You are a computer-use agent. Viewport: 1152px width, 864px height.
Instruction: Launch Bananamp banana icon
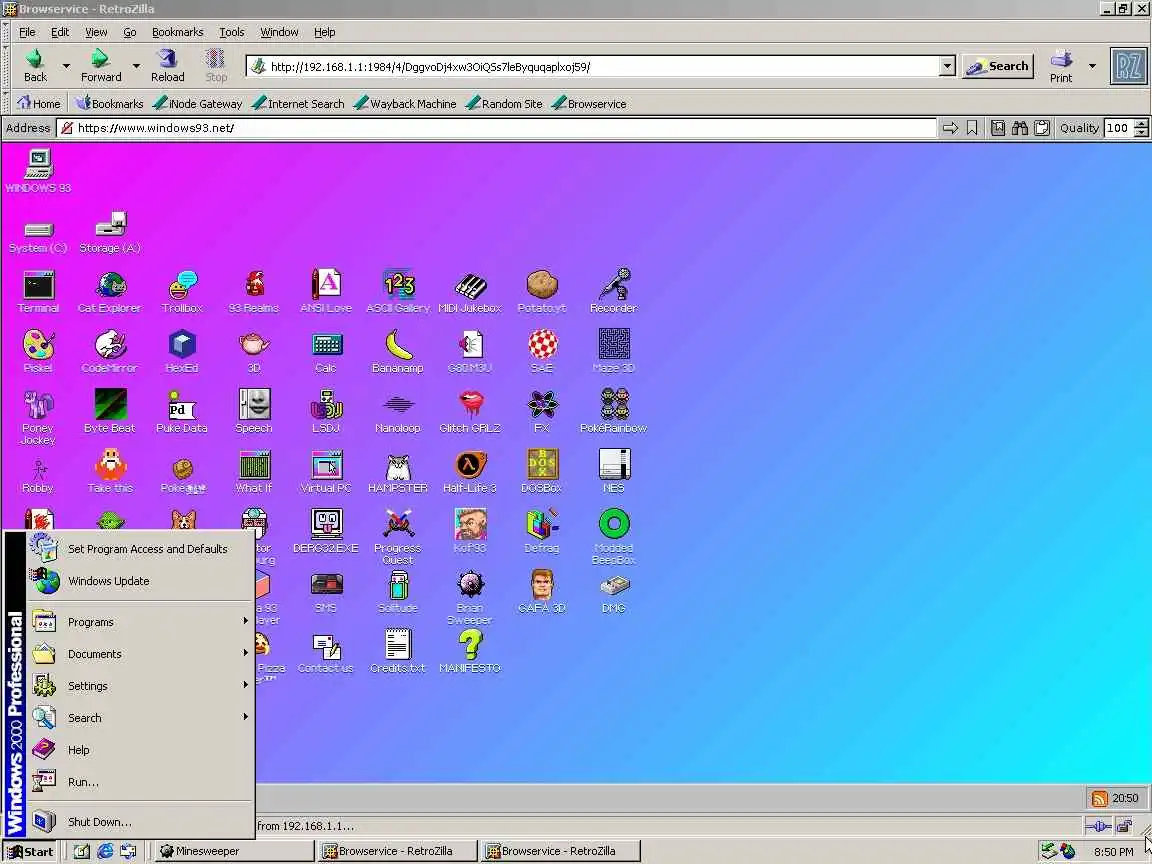point(397,352)
